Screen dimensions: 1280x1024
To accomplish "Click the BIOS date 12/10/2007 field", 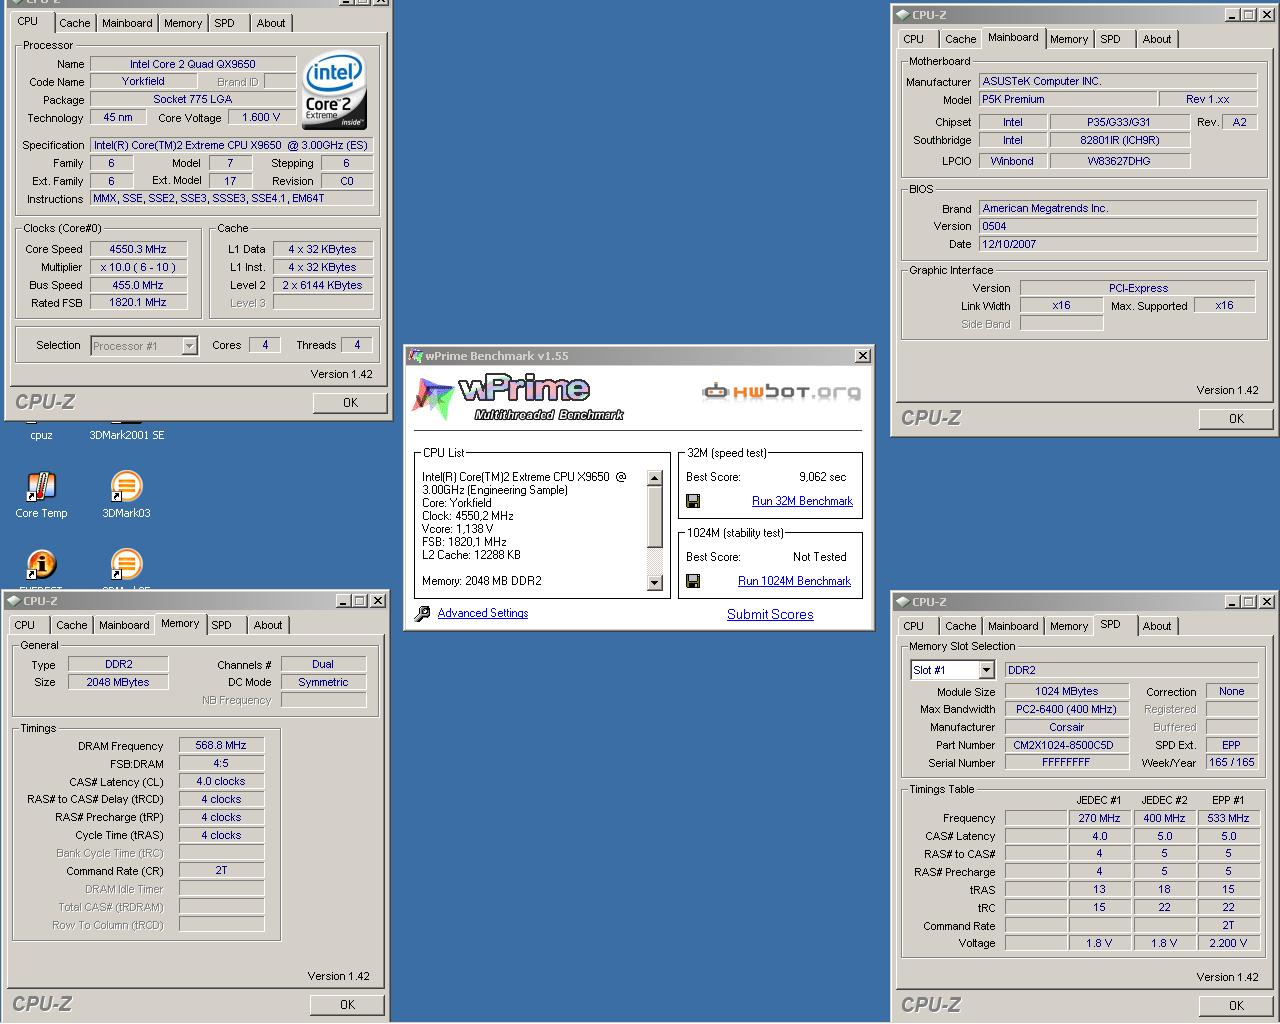I will (x=1118, y=244).
